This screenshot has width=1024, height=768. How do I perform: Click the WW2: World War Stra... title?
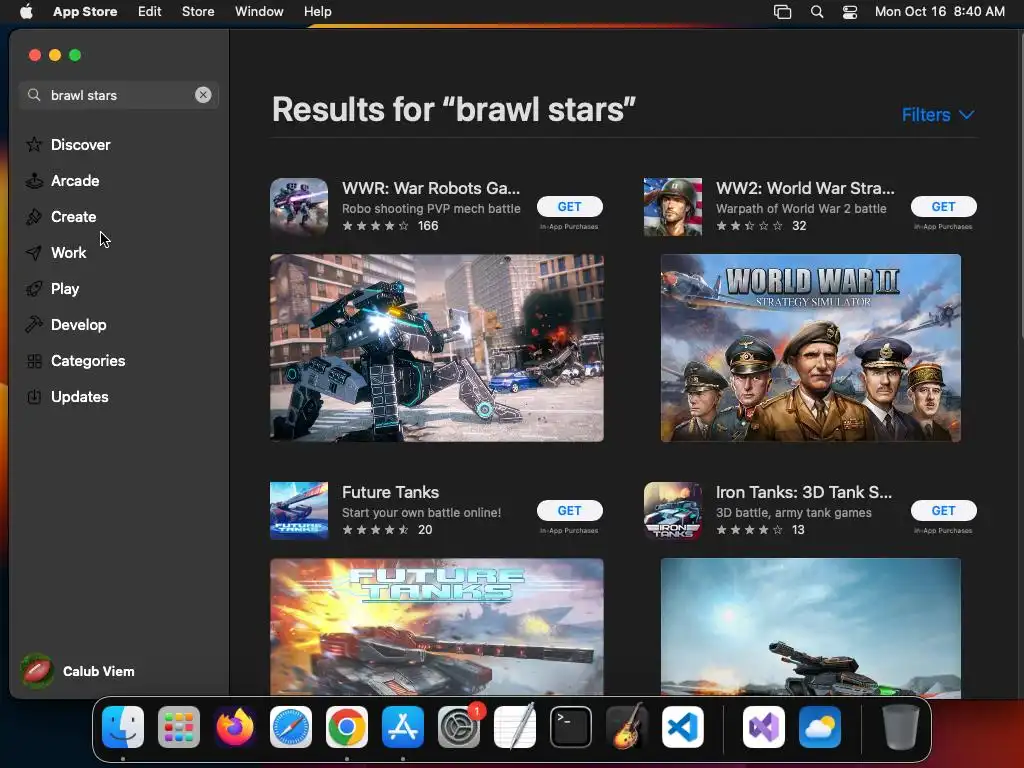(x=805, y=188)
